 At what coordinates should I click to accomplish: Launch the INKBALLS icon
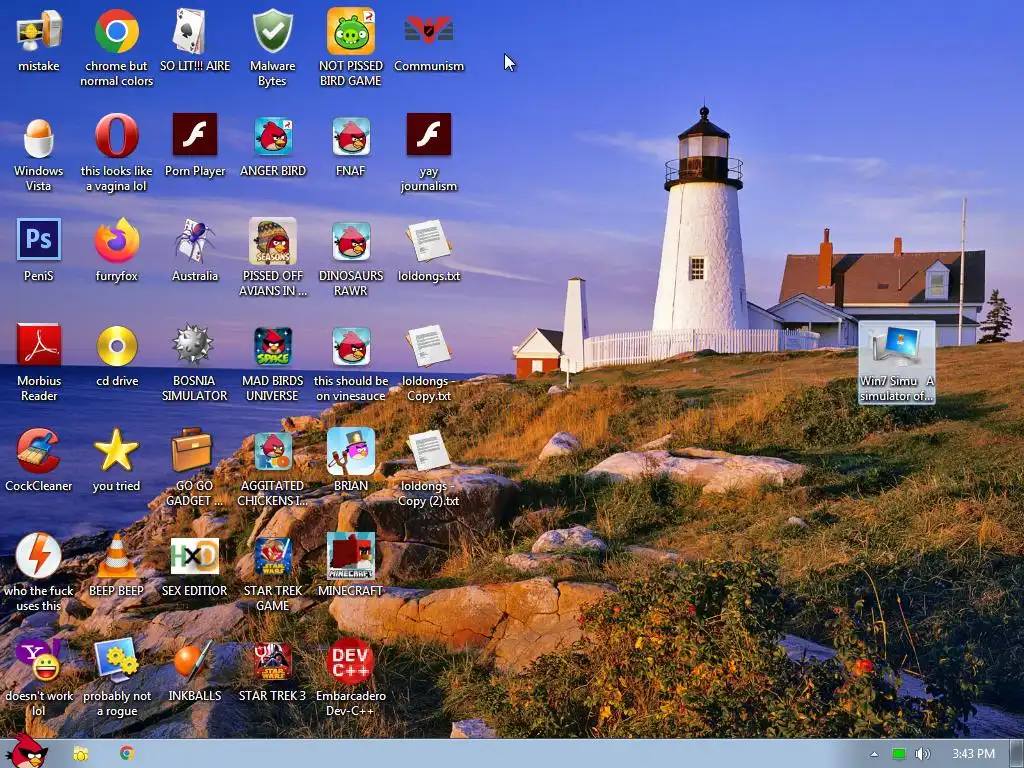click(x=193, y=660)
